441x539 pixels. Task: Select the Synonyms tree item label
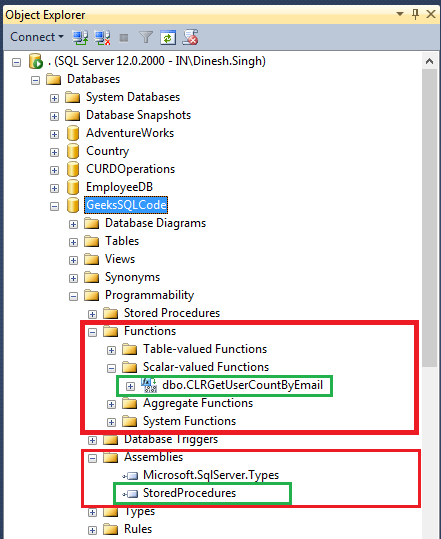coord(132,277)
